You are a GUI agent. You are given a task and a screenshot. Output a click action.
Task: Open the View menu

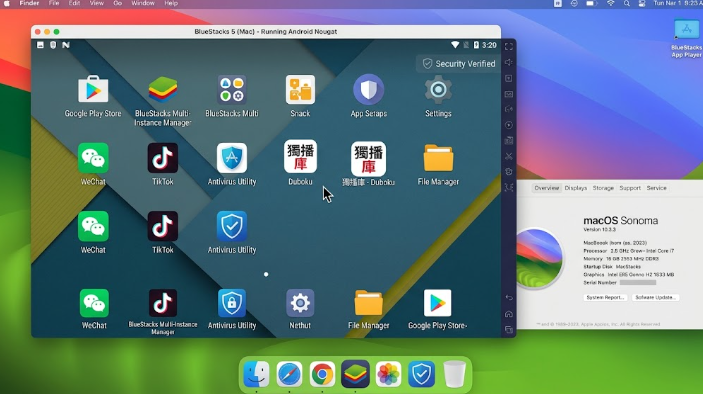[96, 4]
